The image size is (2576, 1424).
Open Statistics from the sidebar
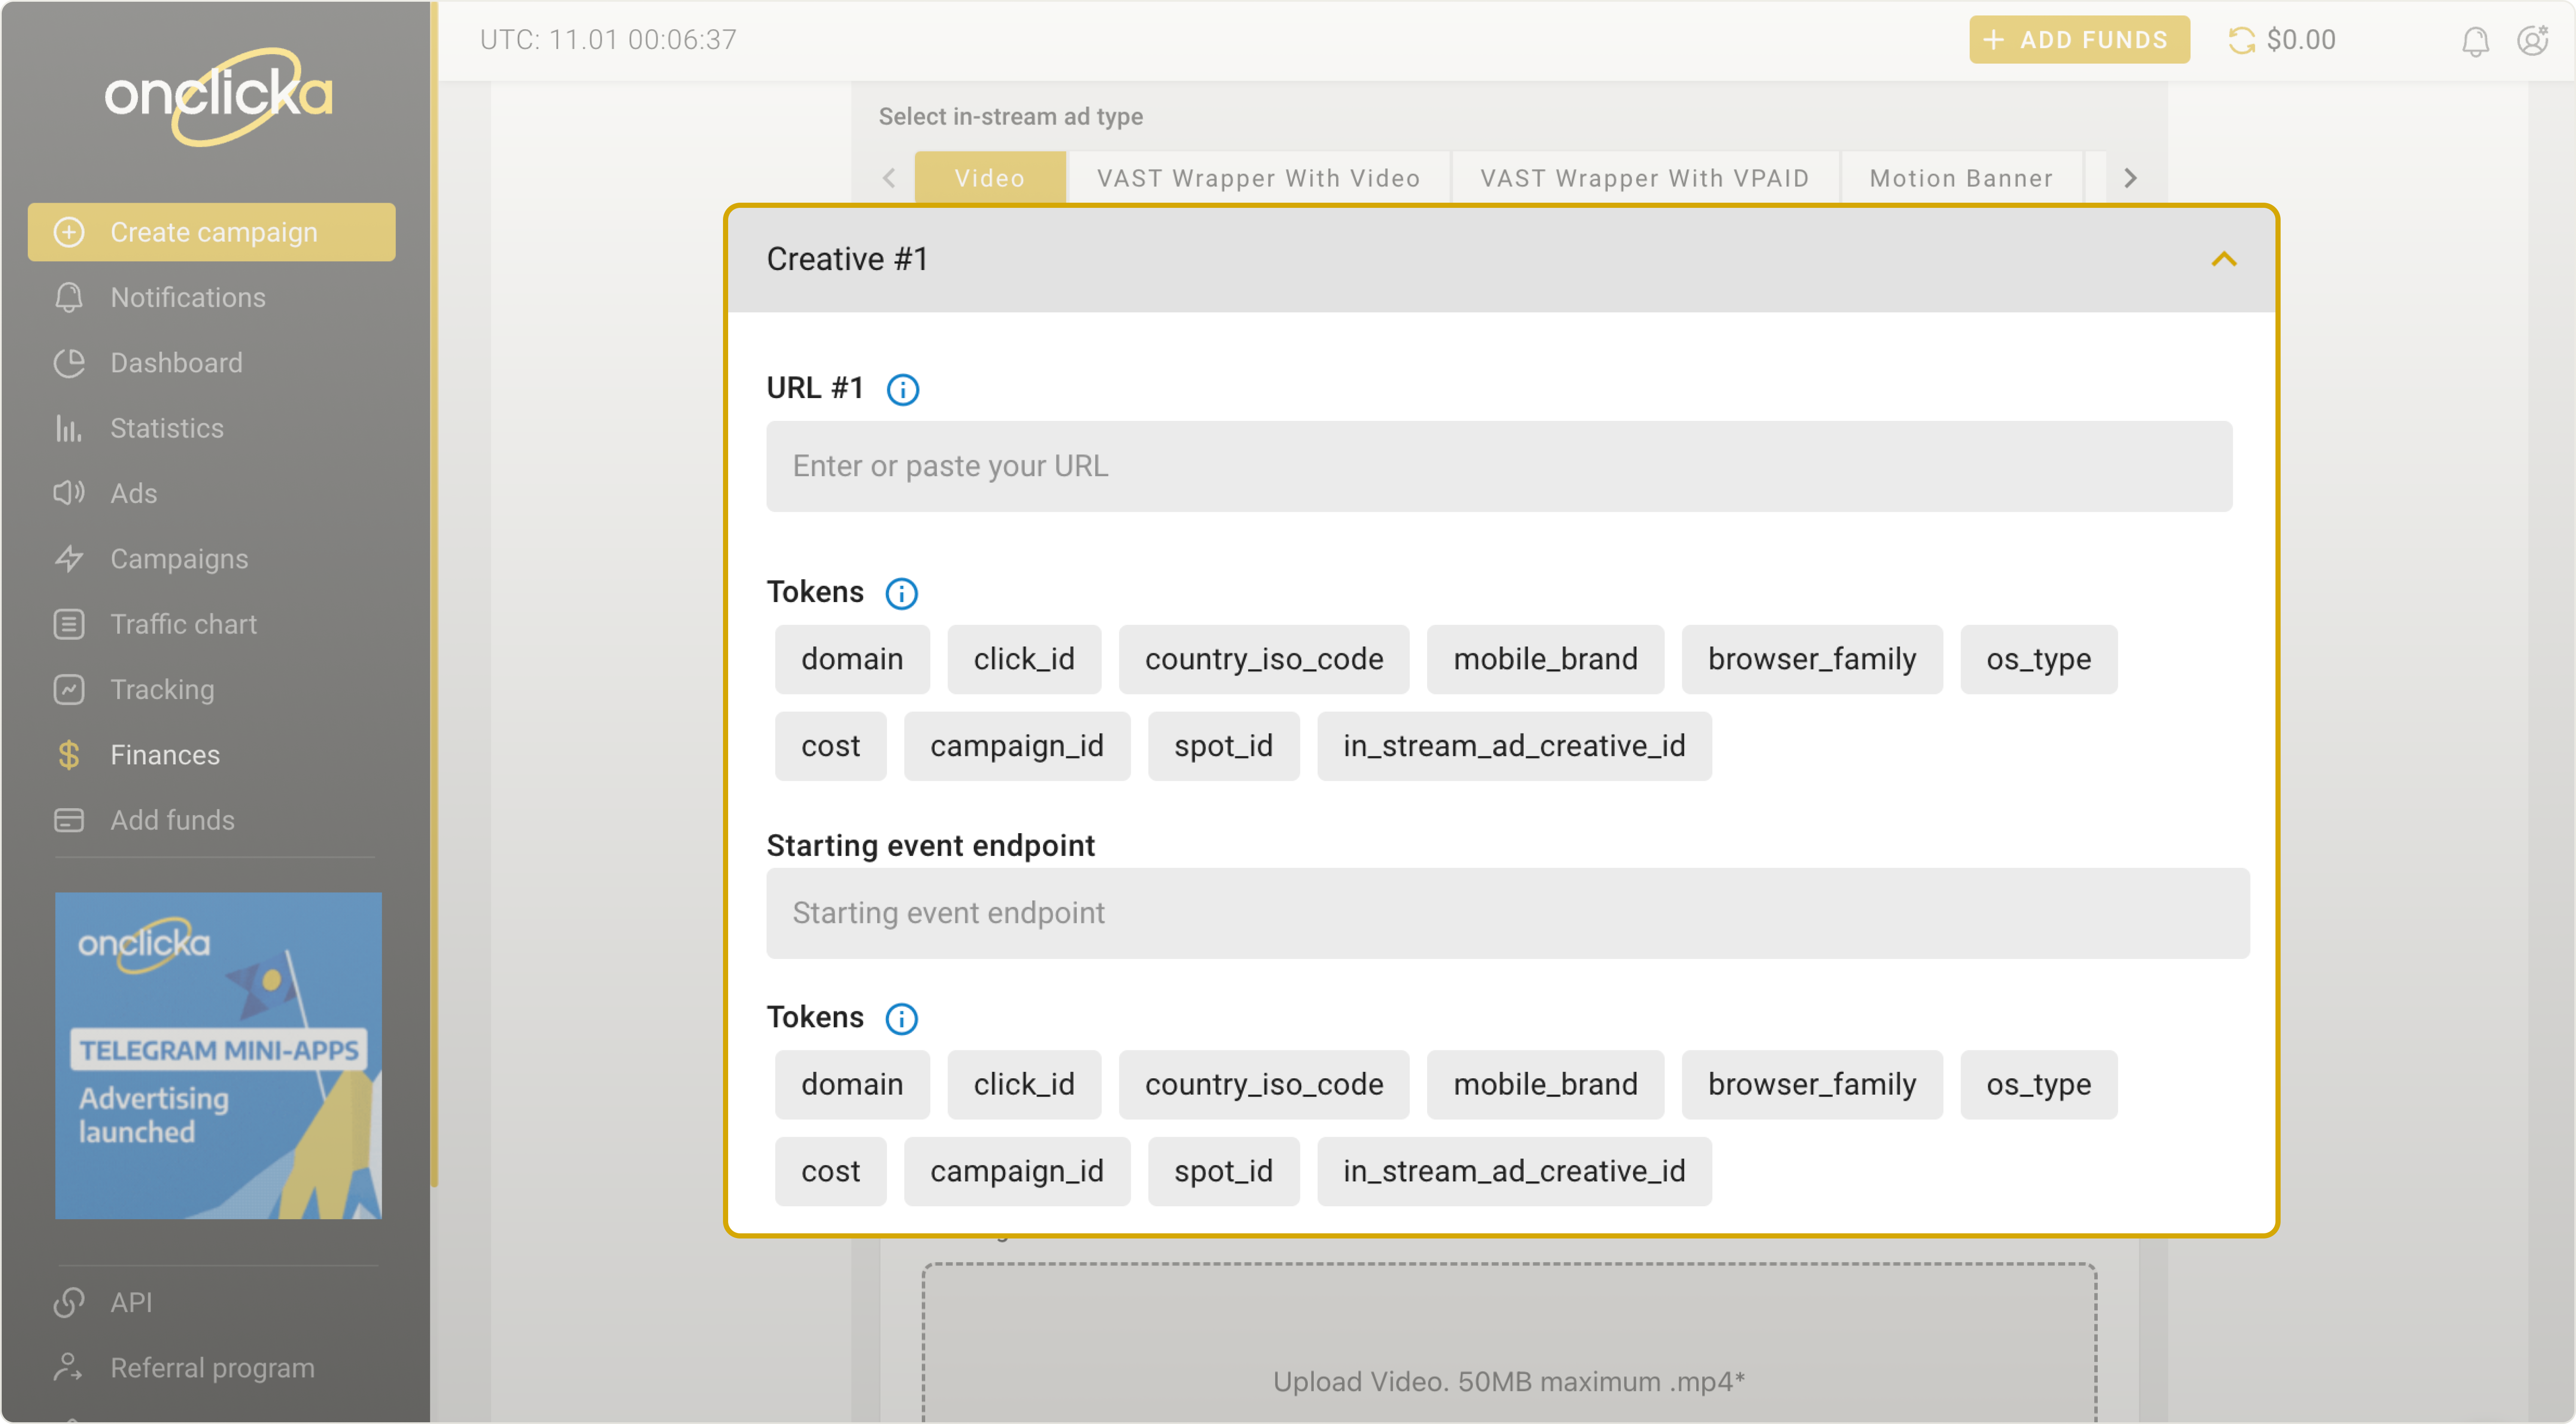[x=166, y=428]
